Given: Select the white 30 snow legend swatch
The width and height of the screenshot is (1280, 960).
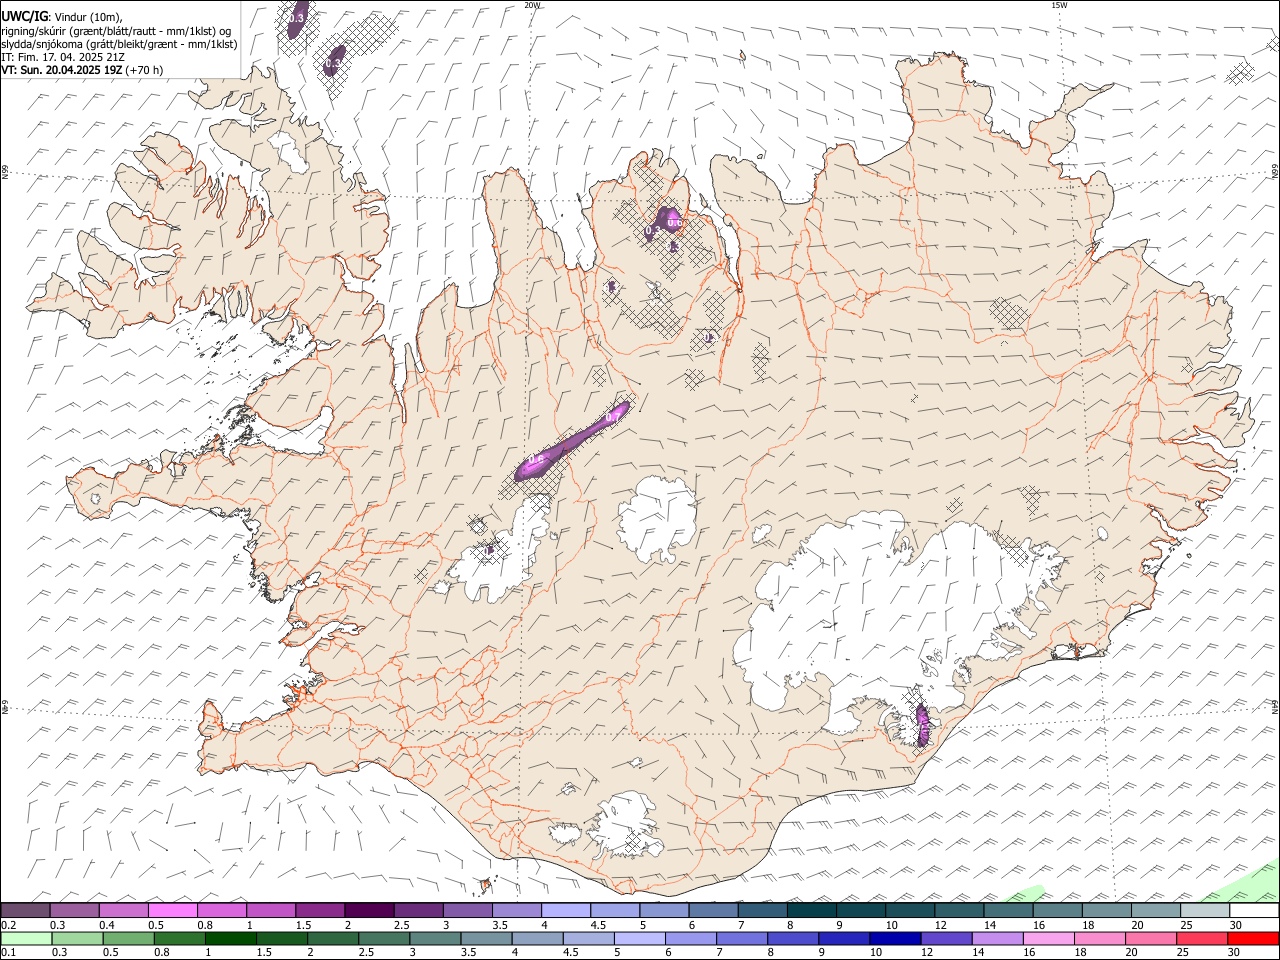Looking at the screenshot, I should point(1254,910).
